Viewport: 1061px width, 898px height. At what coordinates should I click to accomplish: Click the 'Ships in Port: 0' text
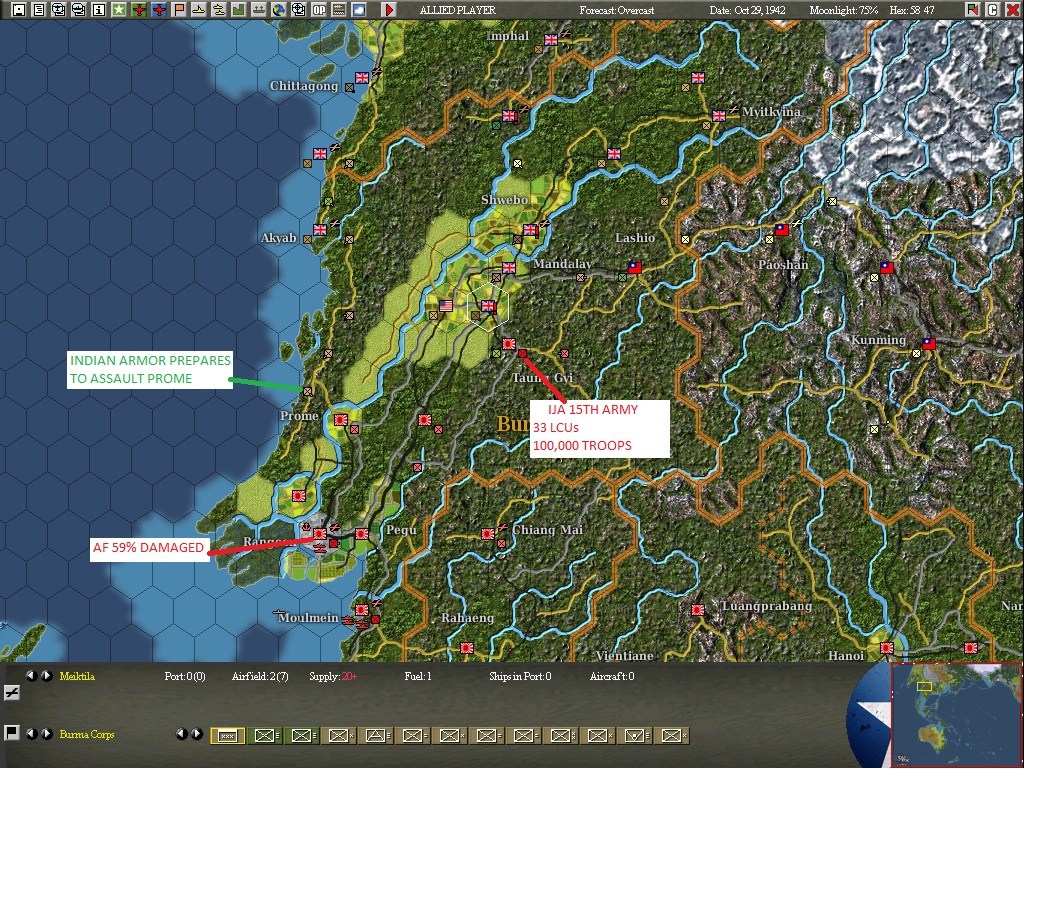pos(520,676)
